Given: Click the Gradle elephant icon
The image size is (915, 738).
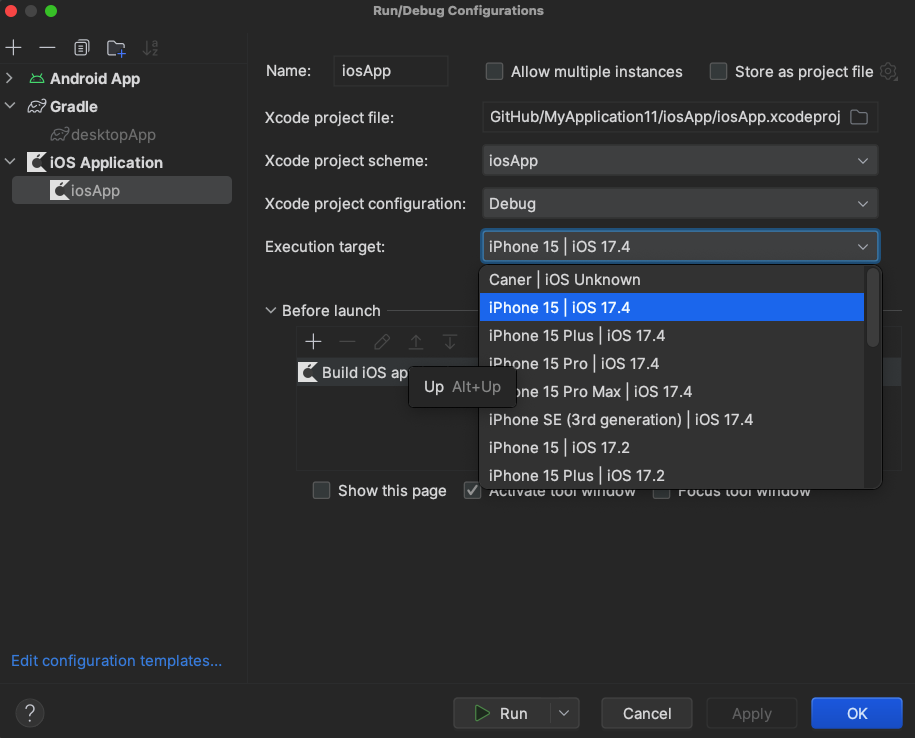Looking at the screenshot, I should pyautogui.click(x=37, y=106).
